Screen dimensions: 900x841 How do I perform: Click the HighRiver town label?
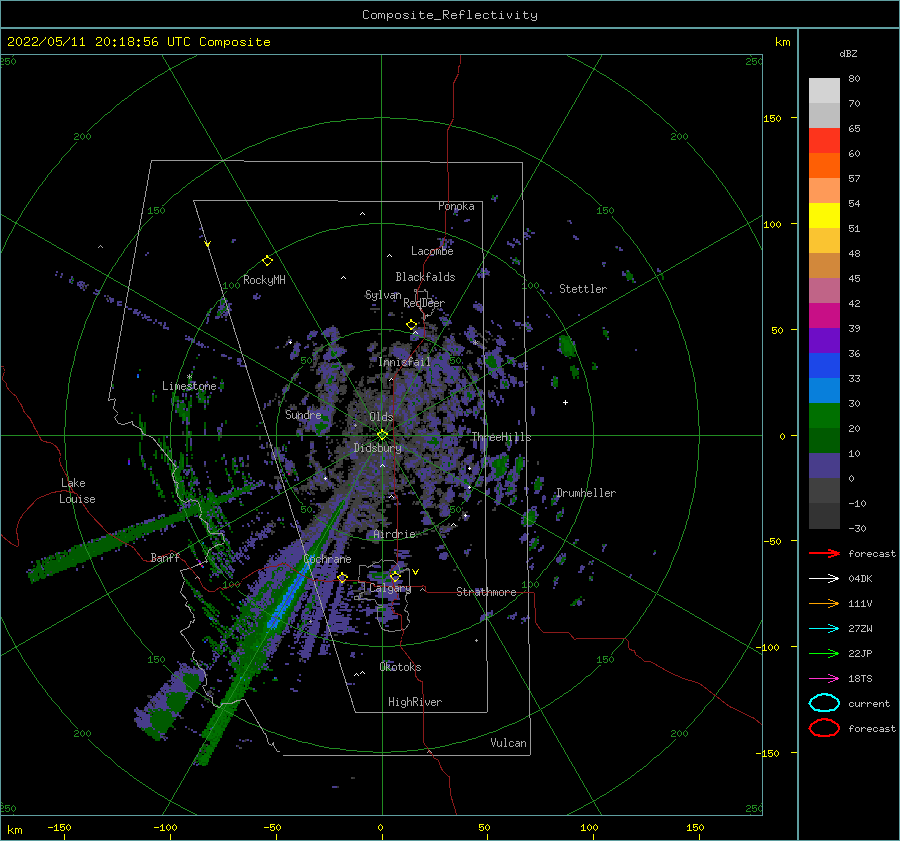pos(415,702)
